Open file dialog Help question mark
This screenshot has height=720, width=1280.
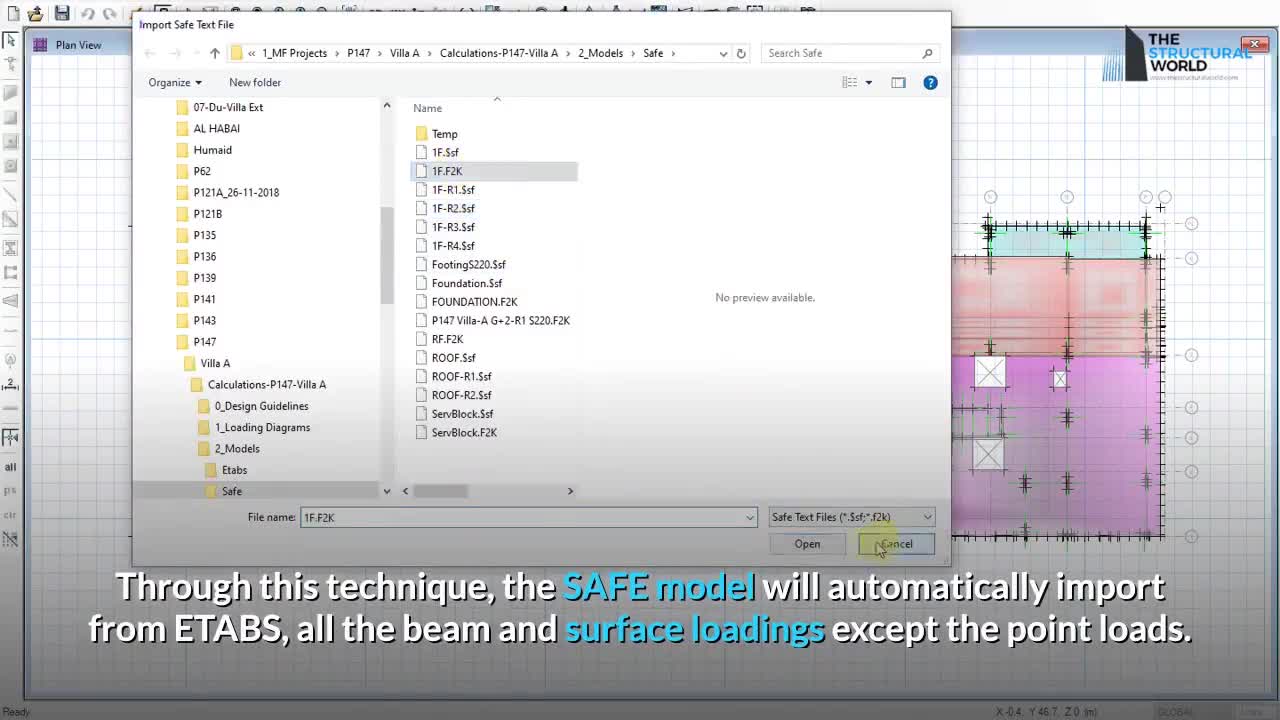931,83
